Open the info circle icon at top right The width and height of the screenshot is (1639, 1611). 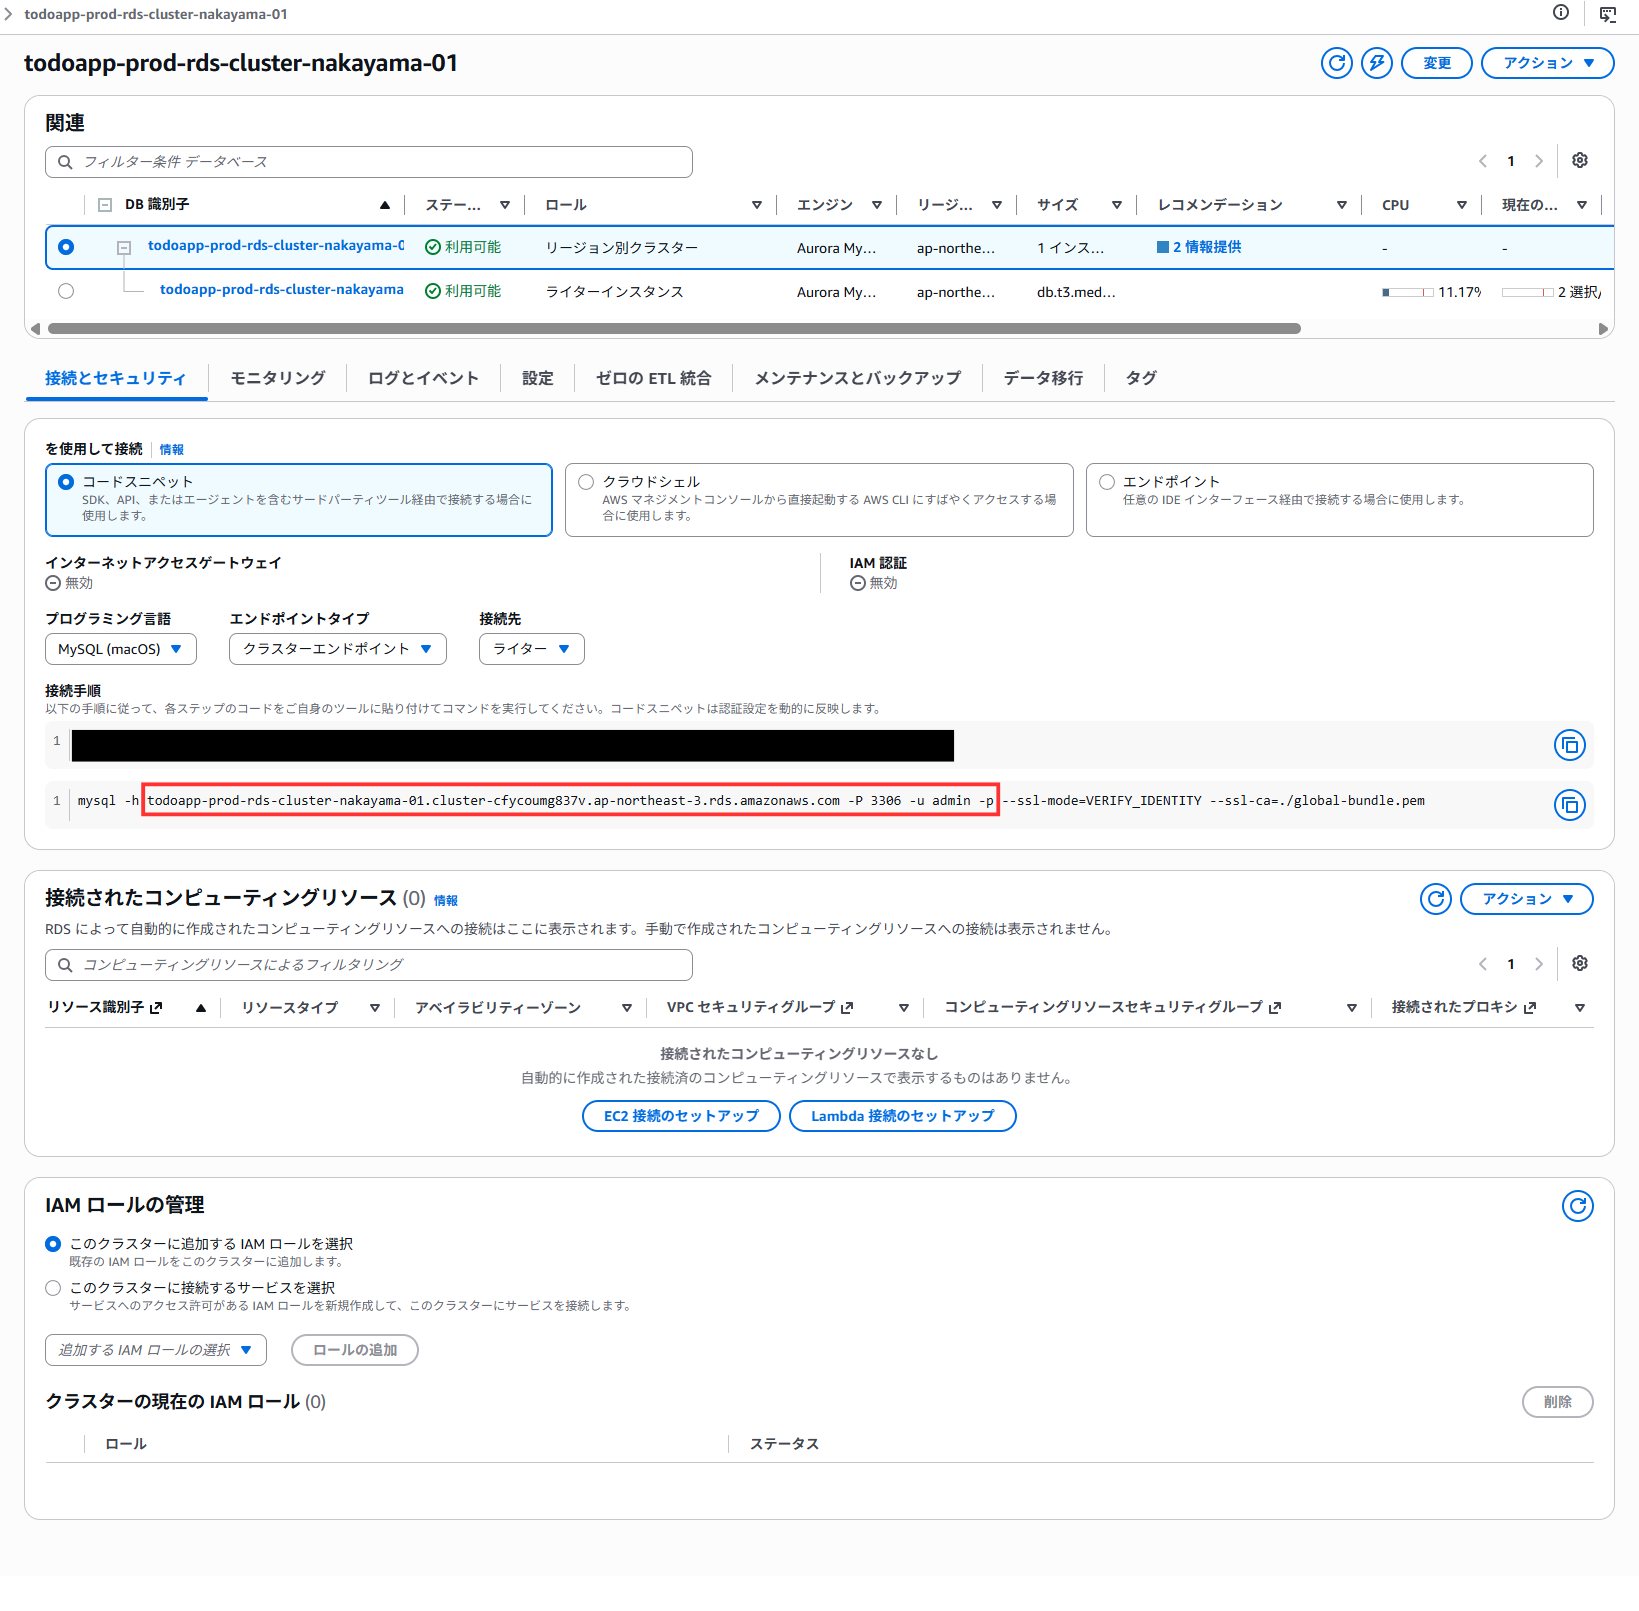pos(1561,13)
